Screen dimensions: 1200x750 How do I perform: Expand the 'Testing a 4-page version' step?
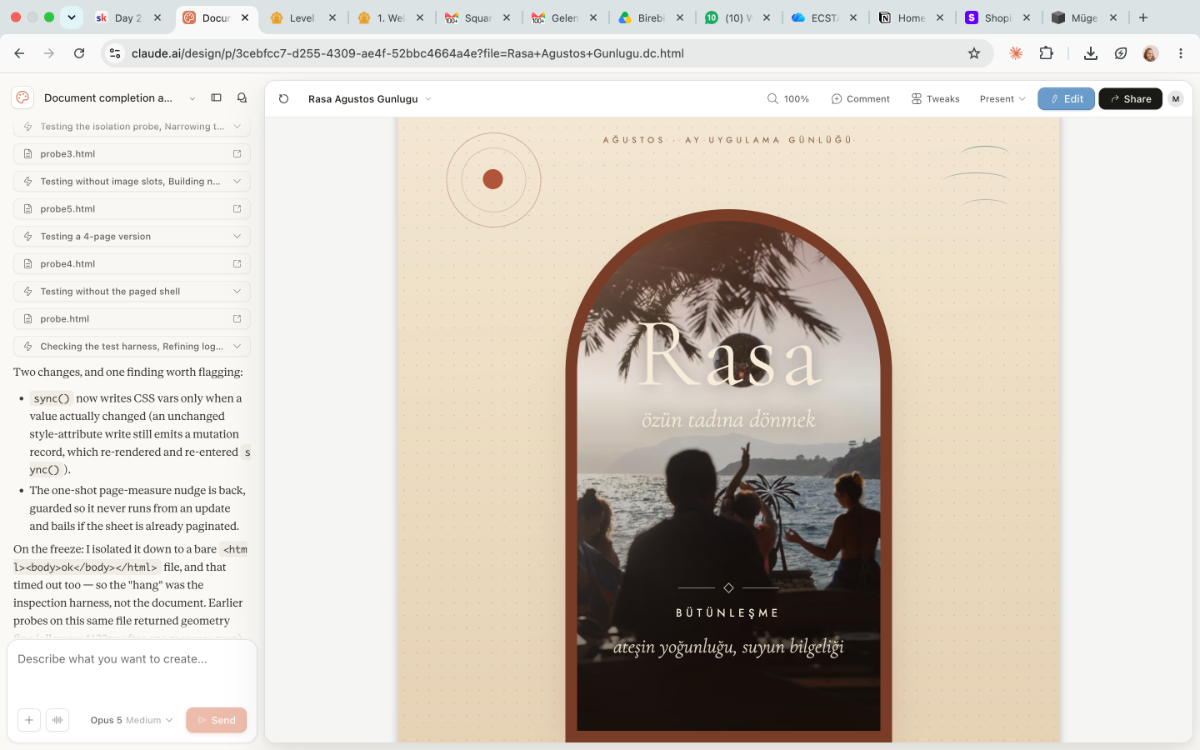click(x=132, y=237)
